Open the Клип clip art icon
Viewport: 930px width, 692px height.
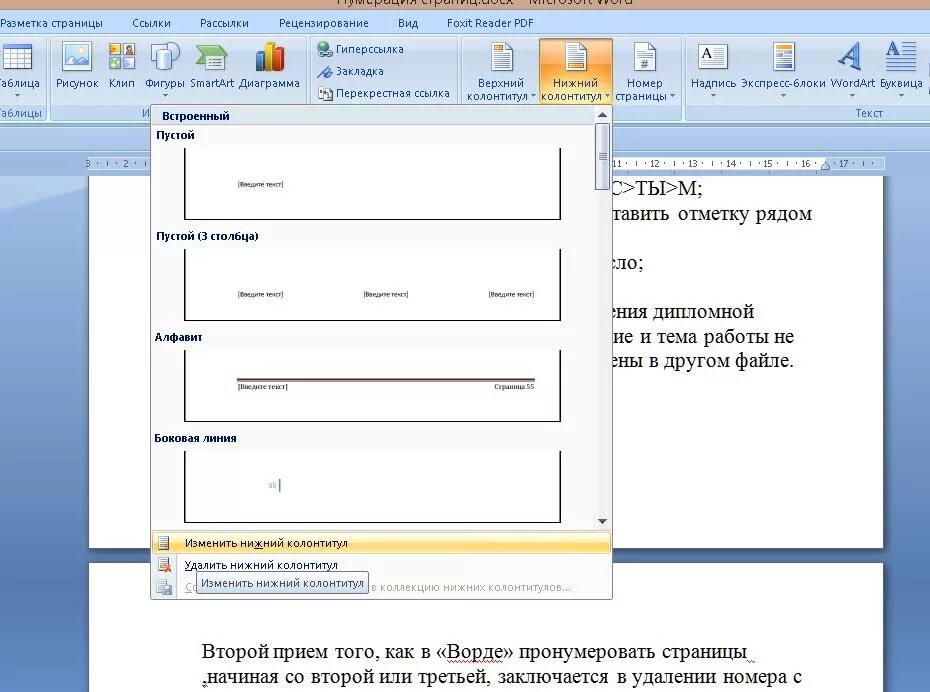pyautogui.click(x=122, y=66)
